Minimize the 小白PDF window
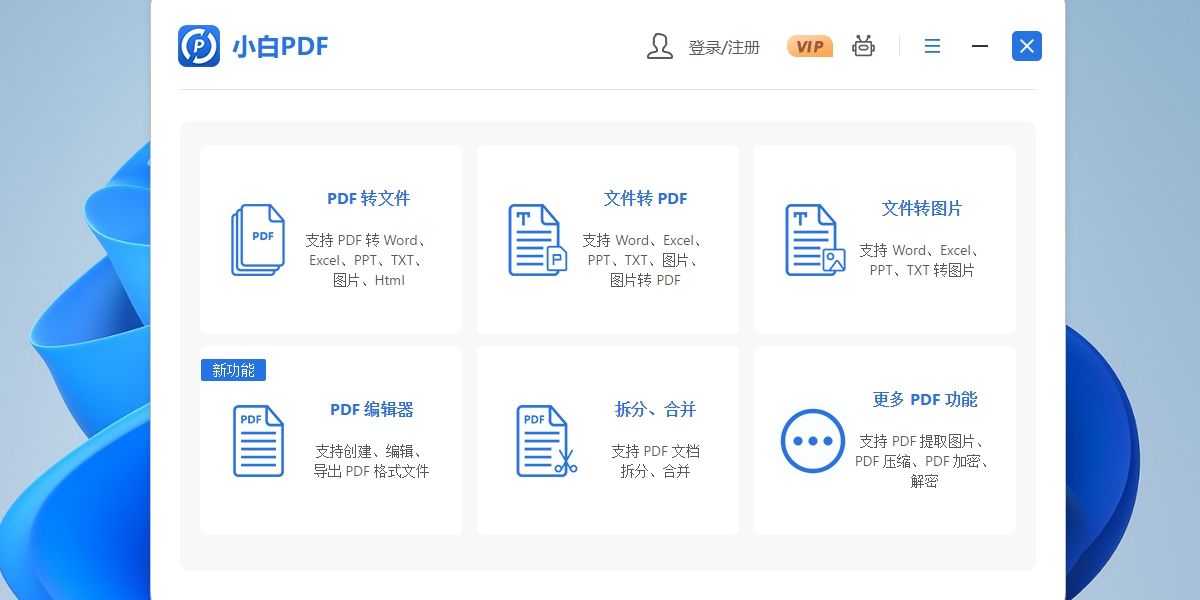This screenshot has width=1200, height=600. click(980, 46)
